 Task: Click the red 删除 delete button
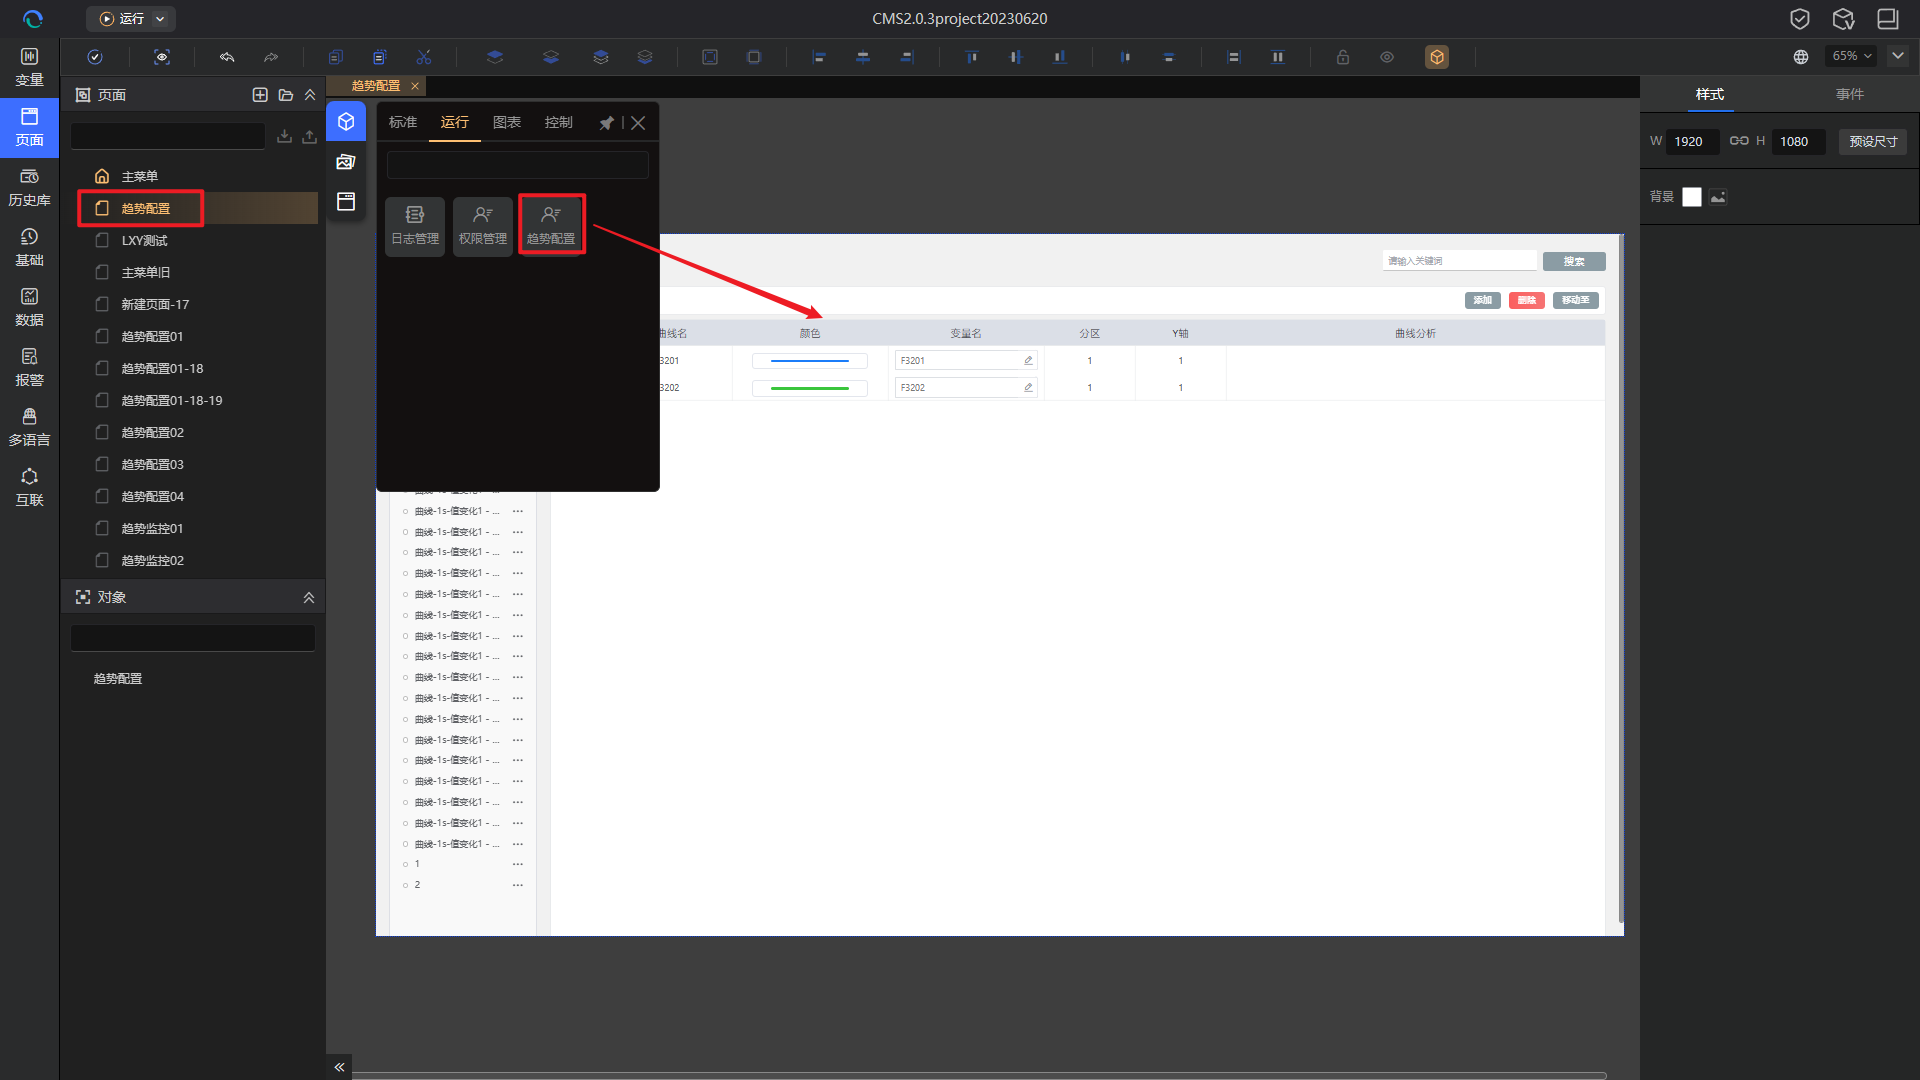click(1527, 300)
